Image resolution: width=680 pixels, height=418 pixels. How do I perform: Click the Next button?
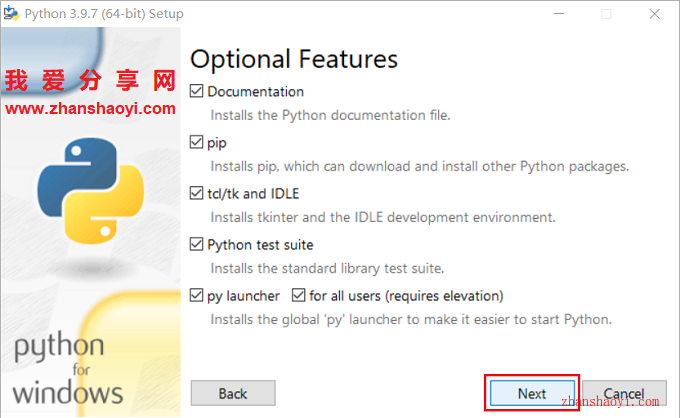[x=532, y=393]
